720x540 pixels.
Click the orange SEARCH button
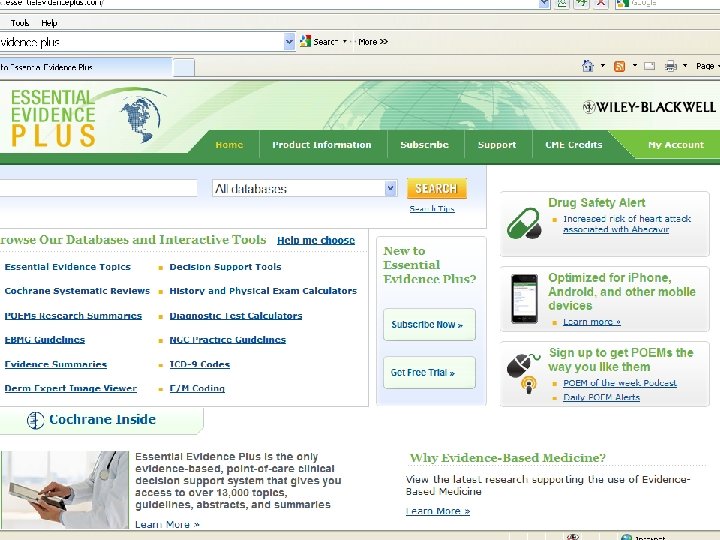pos(437,188)
